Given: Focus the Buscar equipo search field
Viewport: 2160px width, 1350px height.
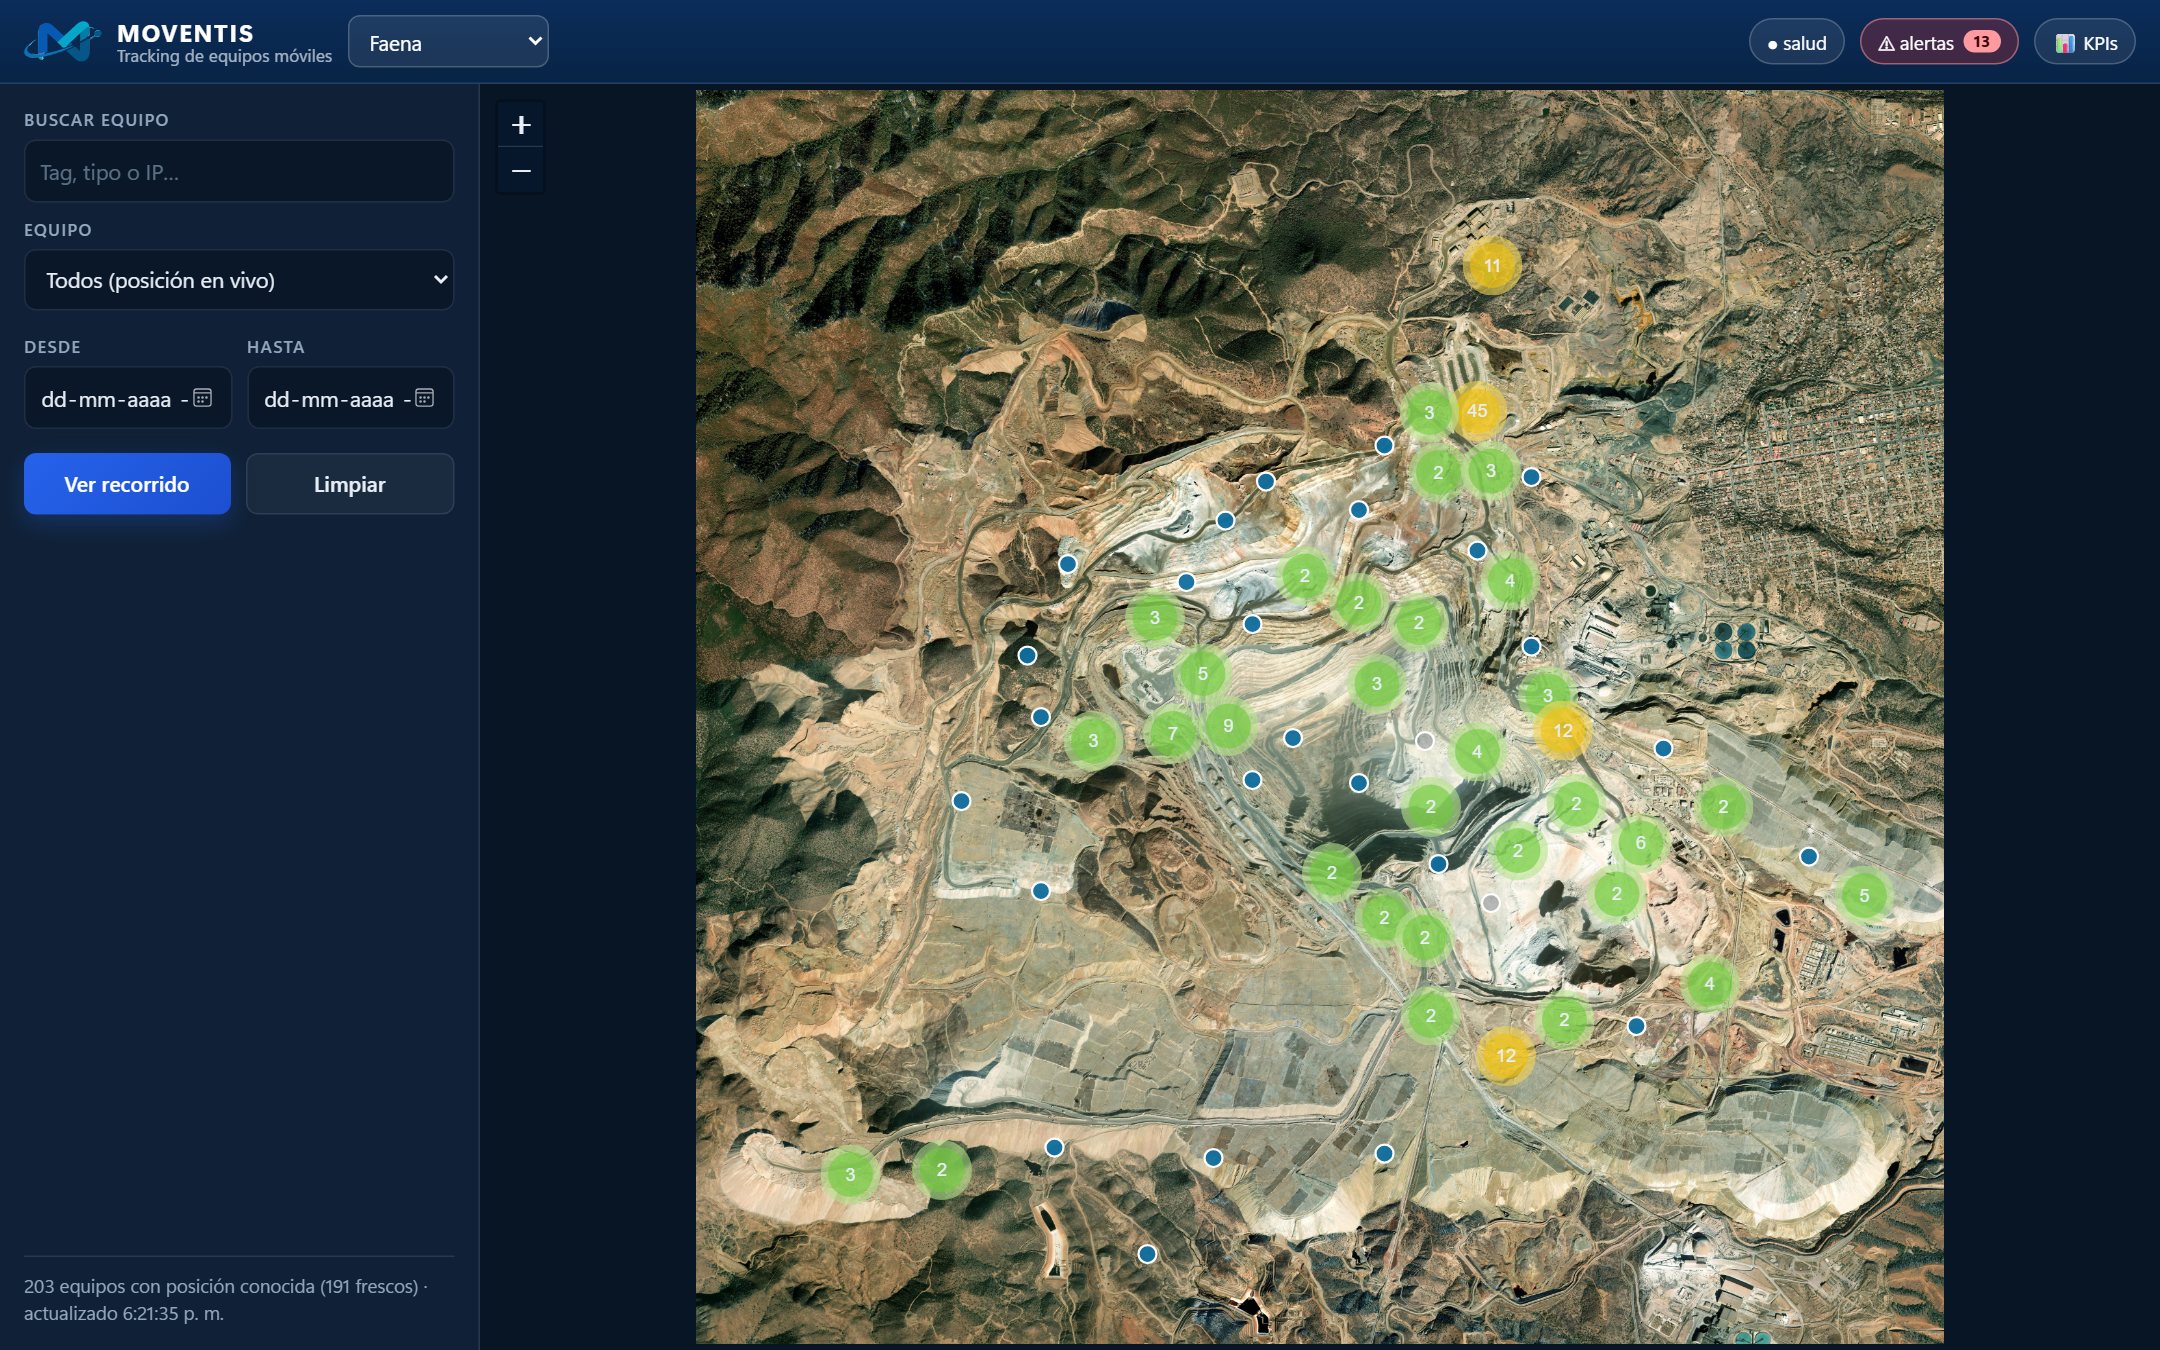Looking at the screenshot, I should (x=239, y=172).
